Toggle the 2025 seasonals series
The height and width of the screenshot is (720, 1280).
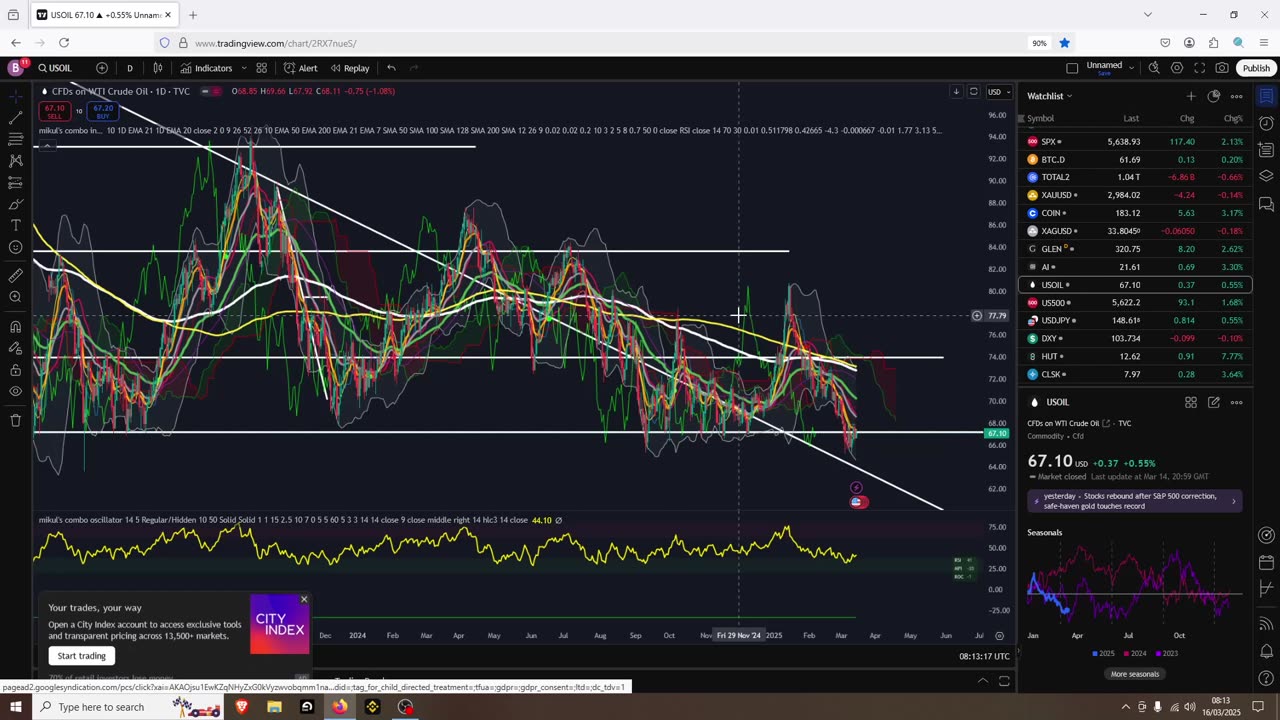tap(1103, 653)
